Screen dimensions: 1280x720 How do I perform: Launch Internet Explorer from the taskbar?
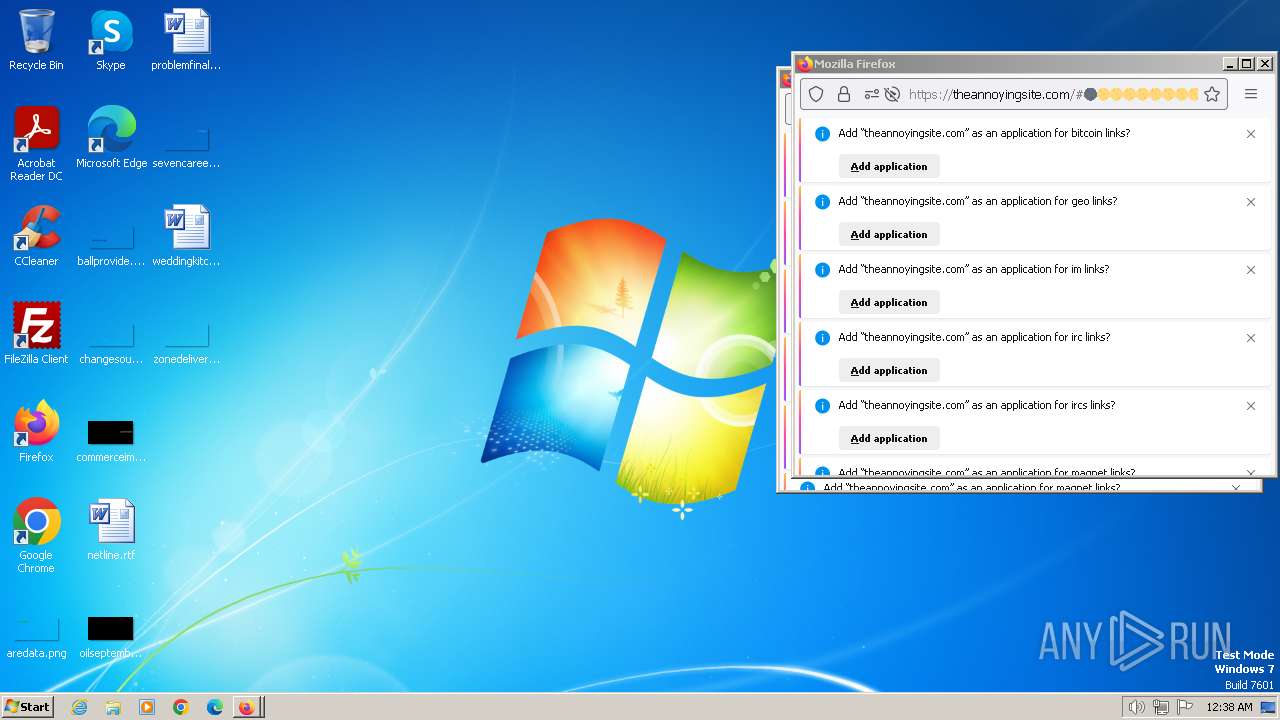(79, 707)
